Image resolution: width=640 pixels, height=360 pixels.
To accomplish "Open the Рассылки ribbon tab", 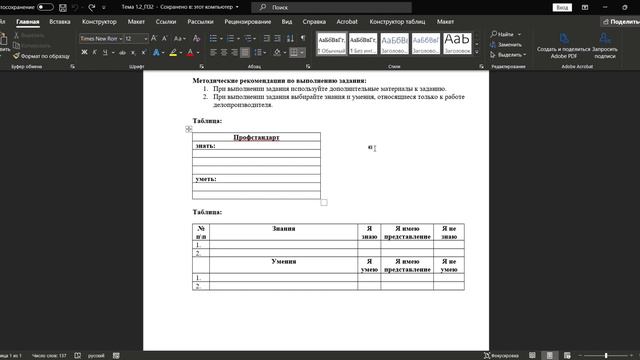I will [x=200, y=22].
